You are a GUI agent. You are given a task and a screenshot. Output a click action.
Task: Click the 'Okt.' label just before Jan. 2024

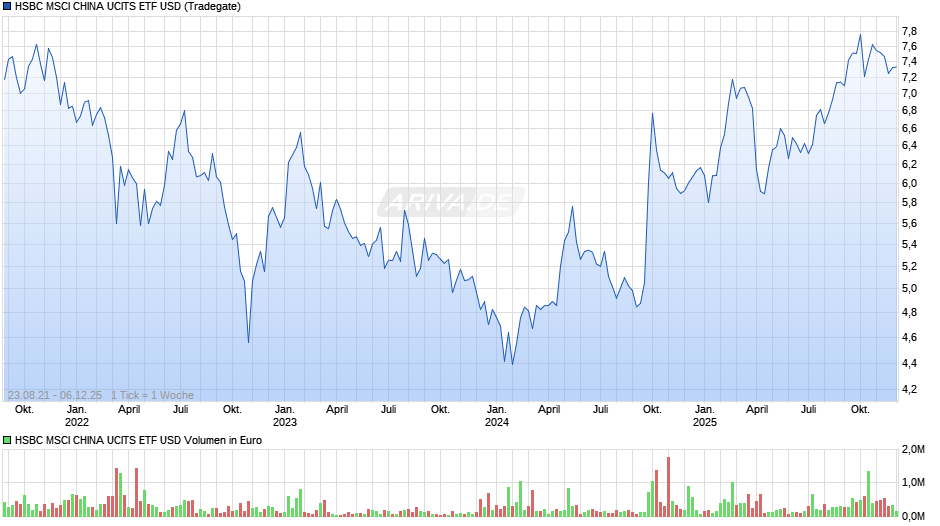click(440, 410)
